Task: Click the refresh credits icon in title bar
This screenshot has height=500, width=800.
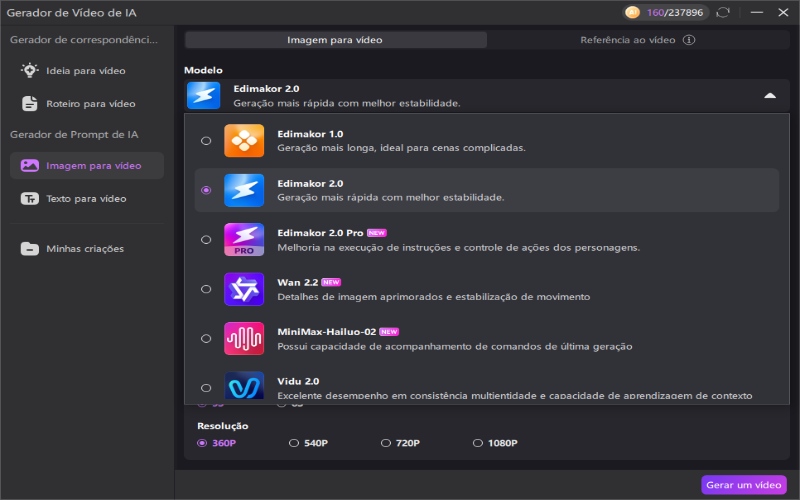Action: [723, 13]
